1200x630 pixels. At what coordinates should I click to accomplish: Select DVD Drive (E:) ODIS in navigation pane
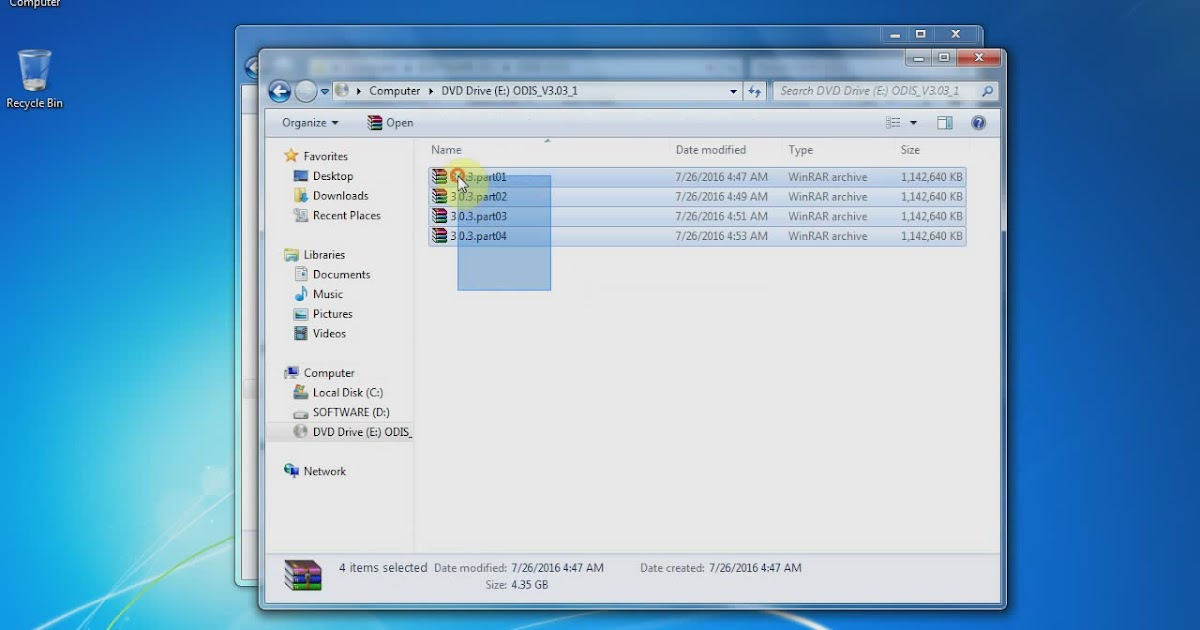click(362, 432)
